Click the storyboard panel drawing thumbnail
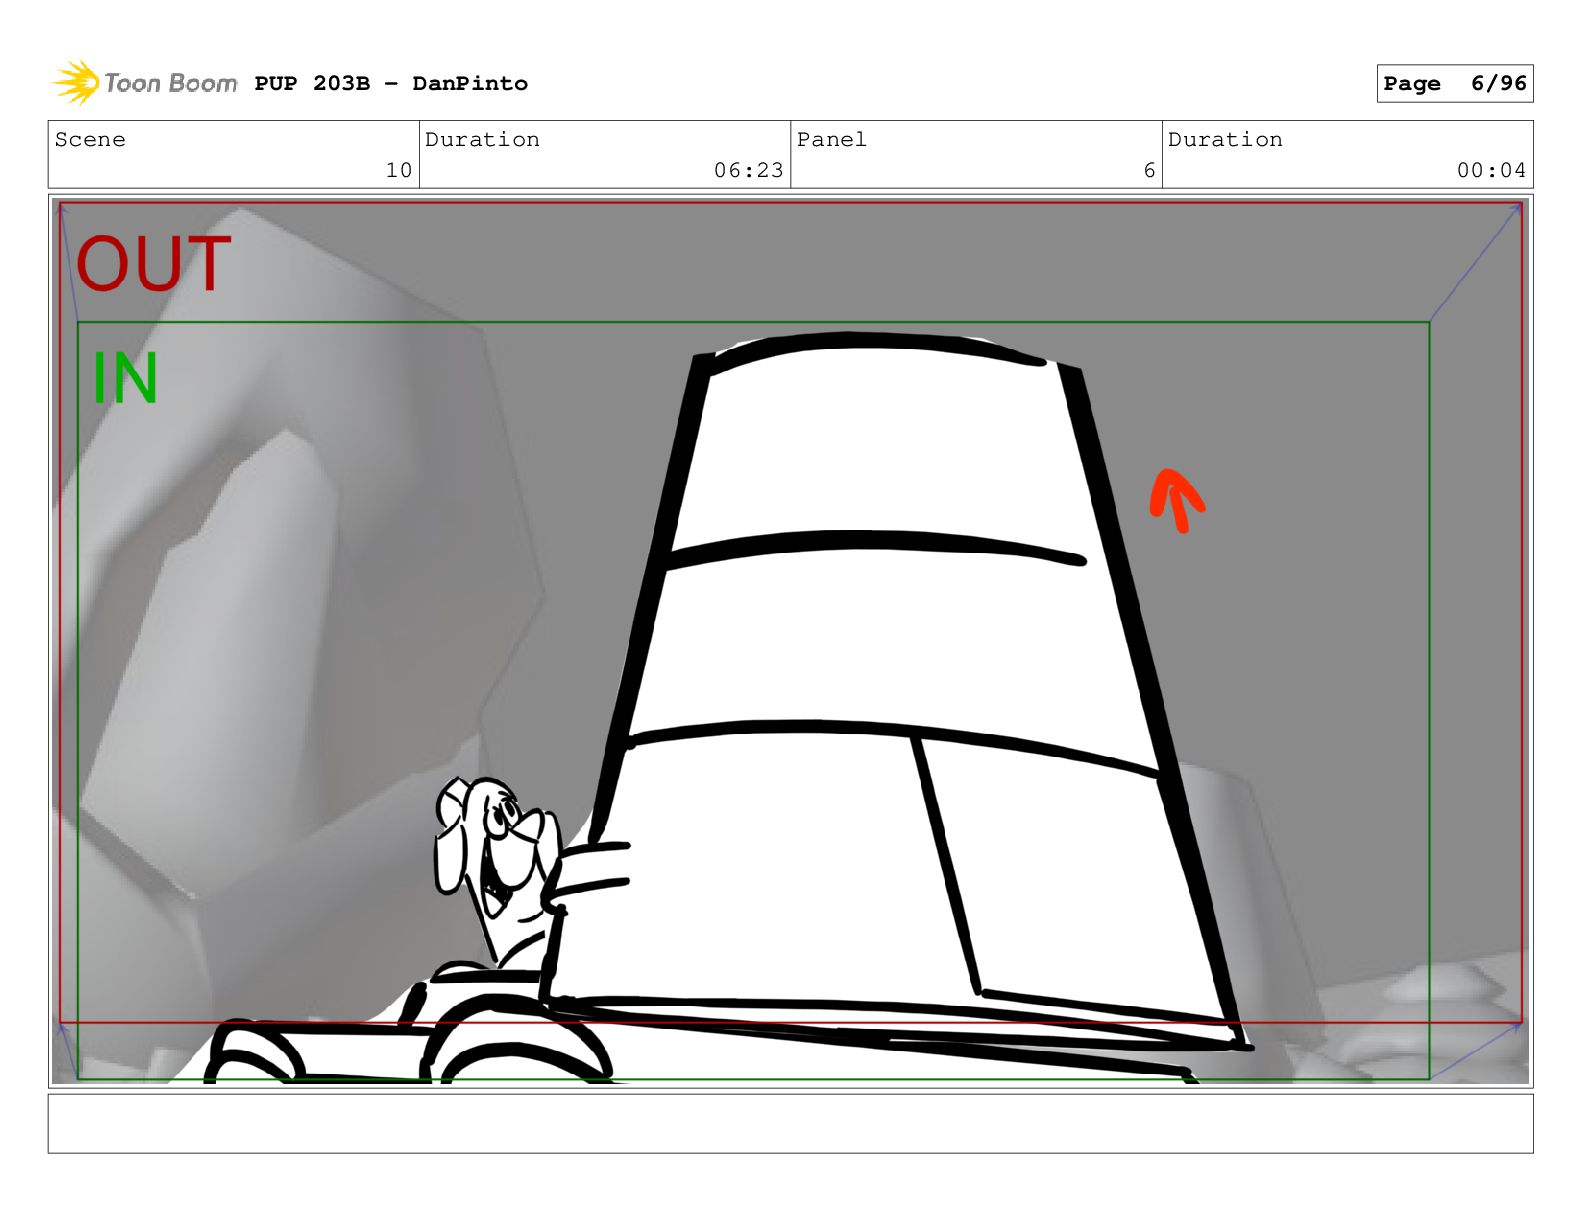1582x1225 pixels. 790,641
